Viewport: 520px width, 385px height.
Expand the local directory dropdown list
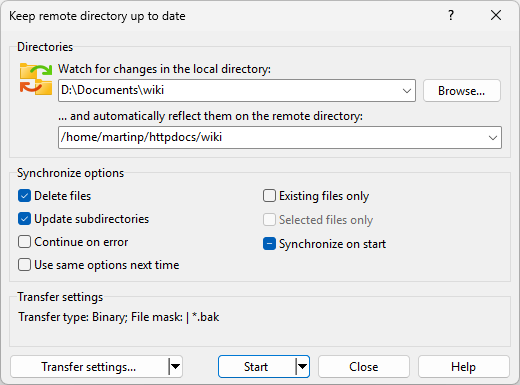407,91
